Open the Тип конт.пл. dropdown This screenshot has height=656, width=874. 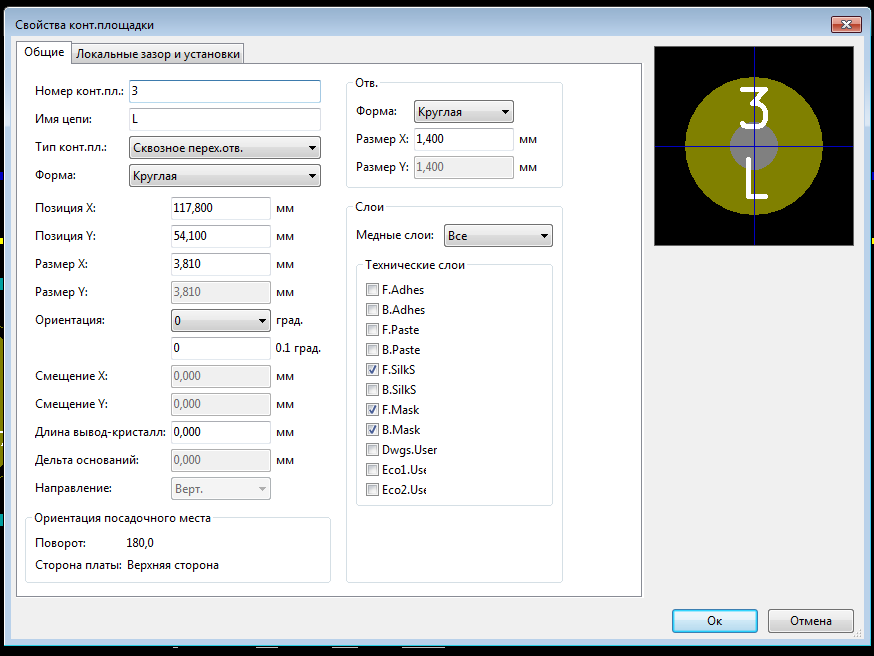click(225, 148)
